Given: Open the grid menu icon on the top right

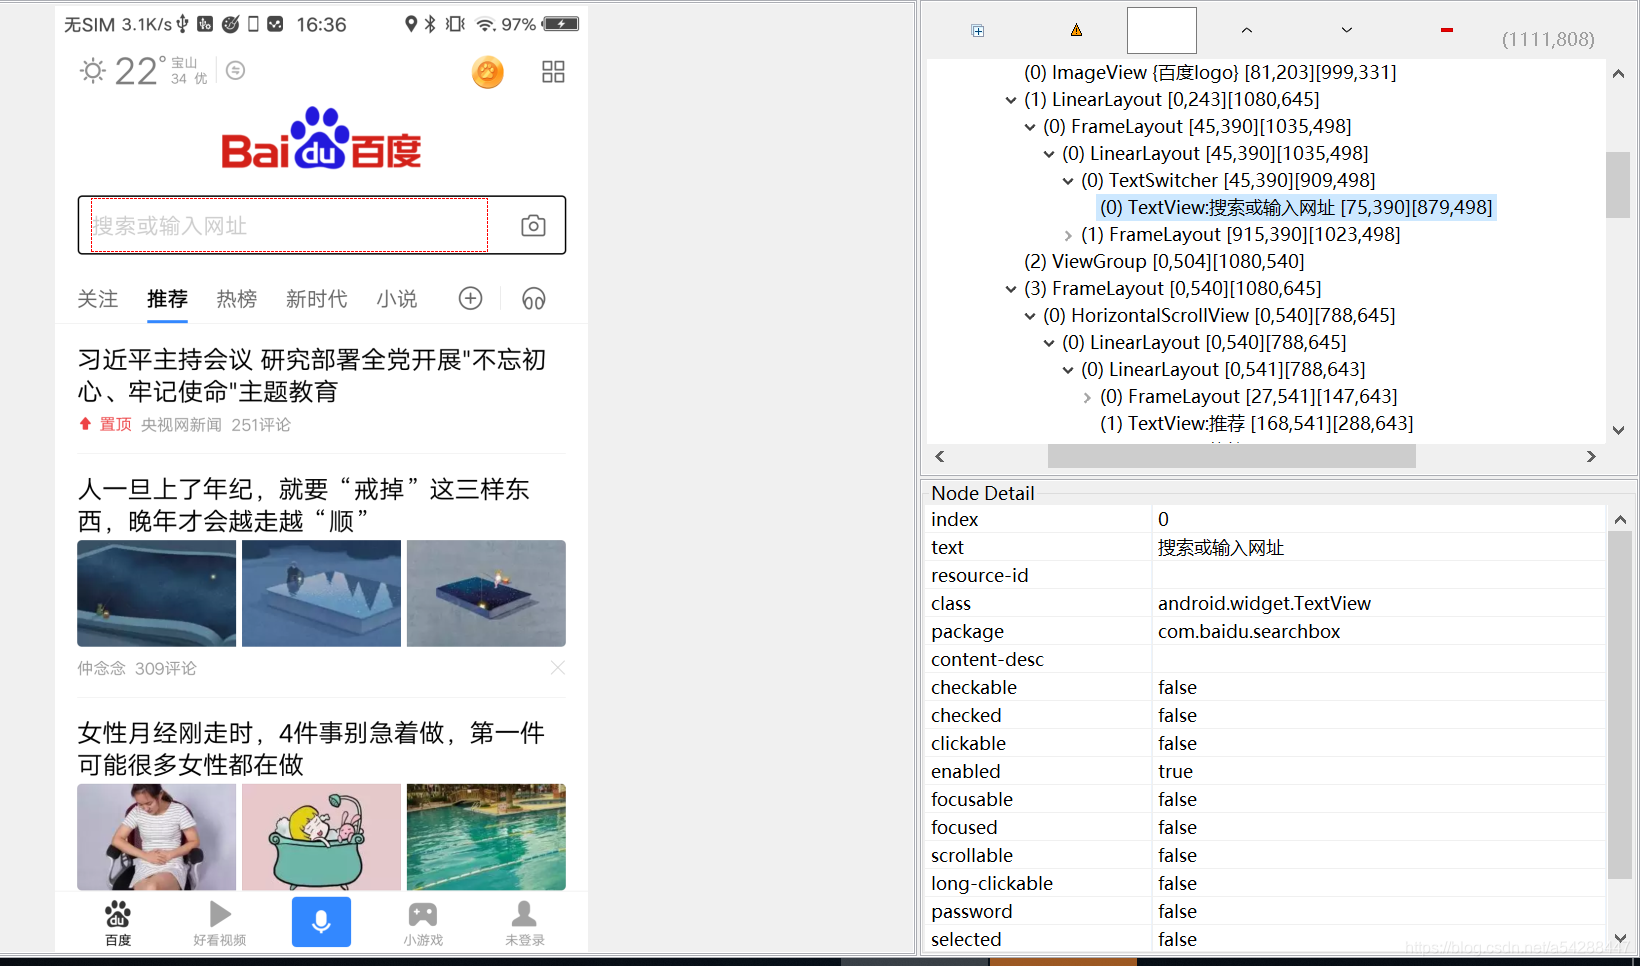Looking at the screenshot, I should (553, 71).
